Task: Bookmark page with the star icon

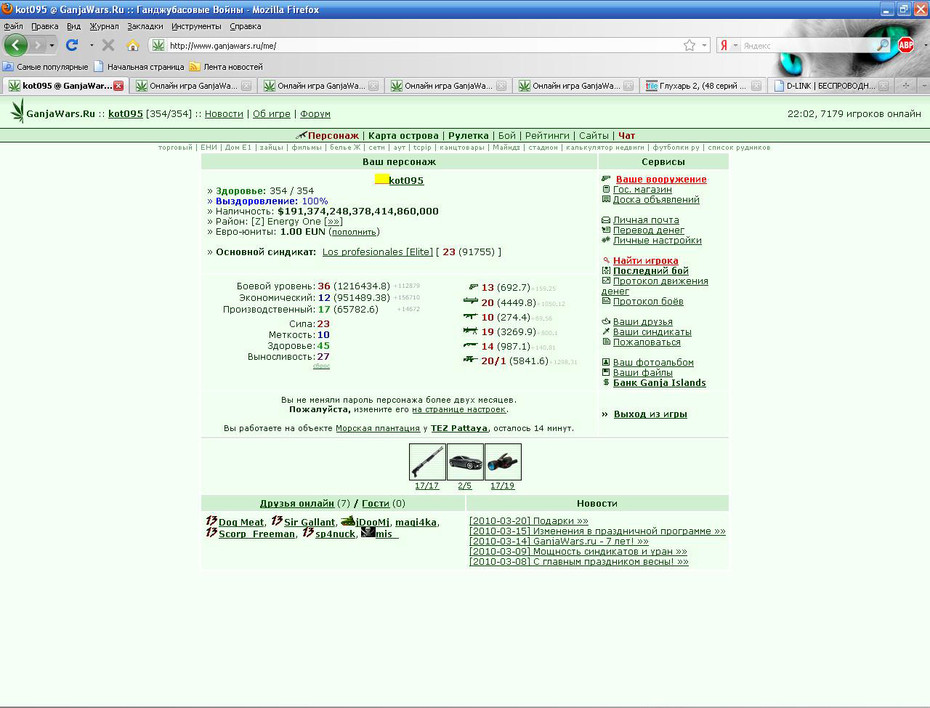Action: tap(689, 46)
